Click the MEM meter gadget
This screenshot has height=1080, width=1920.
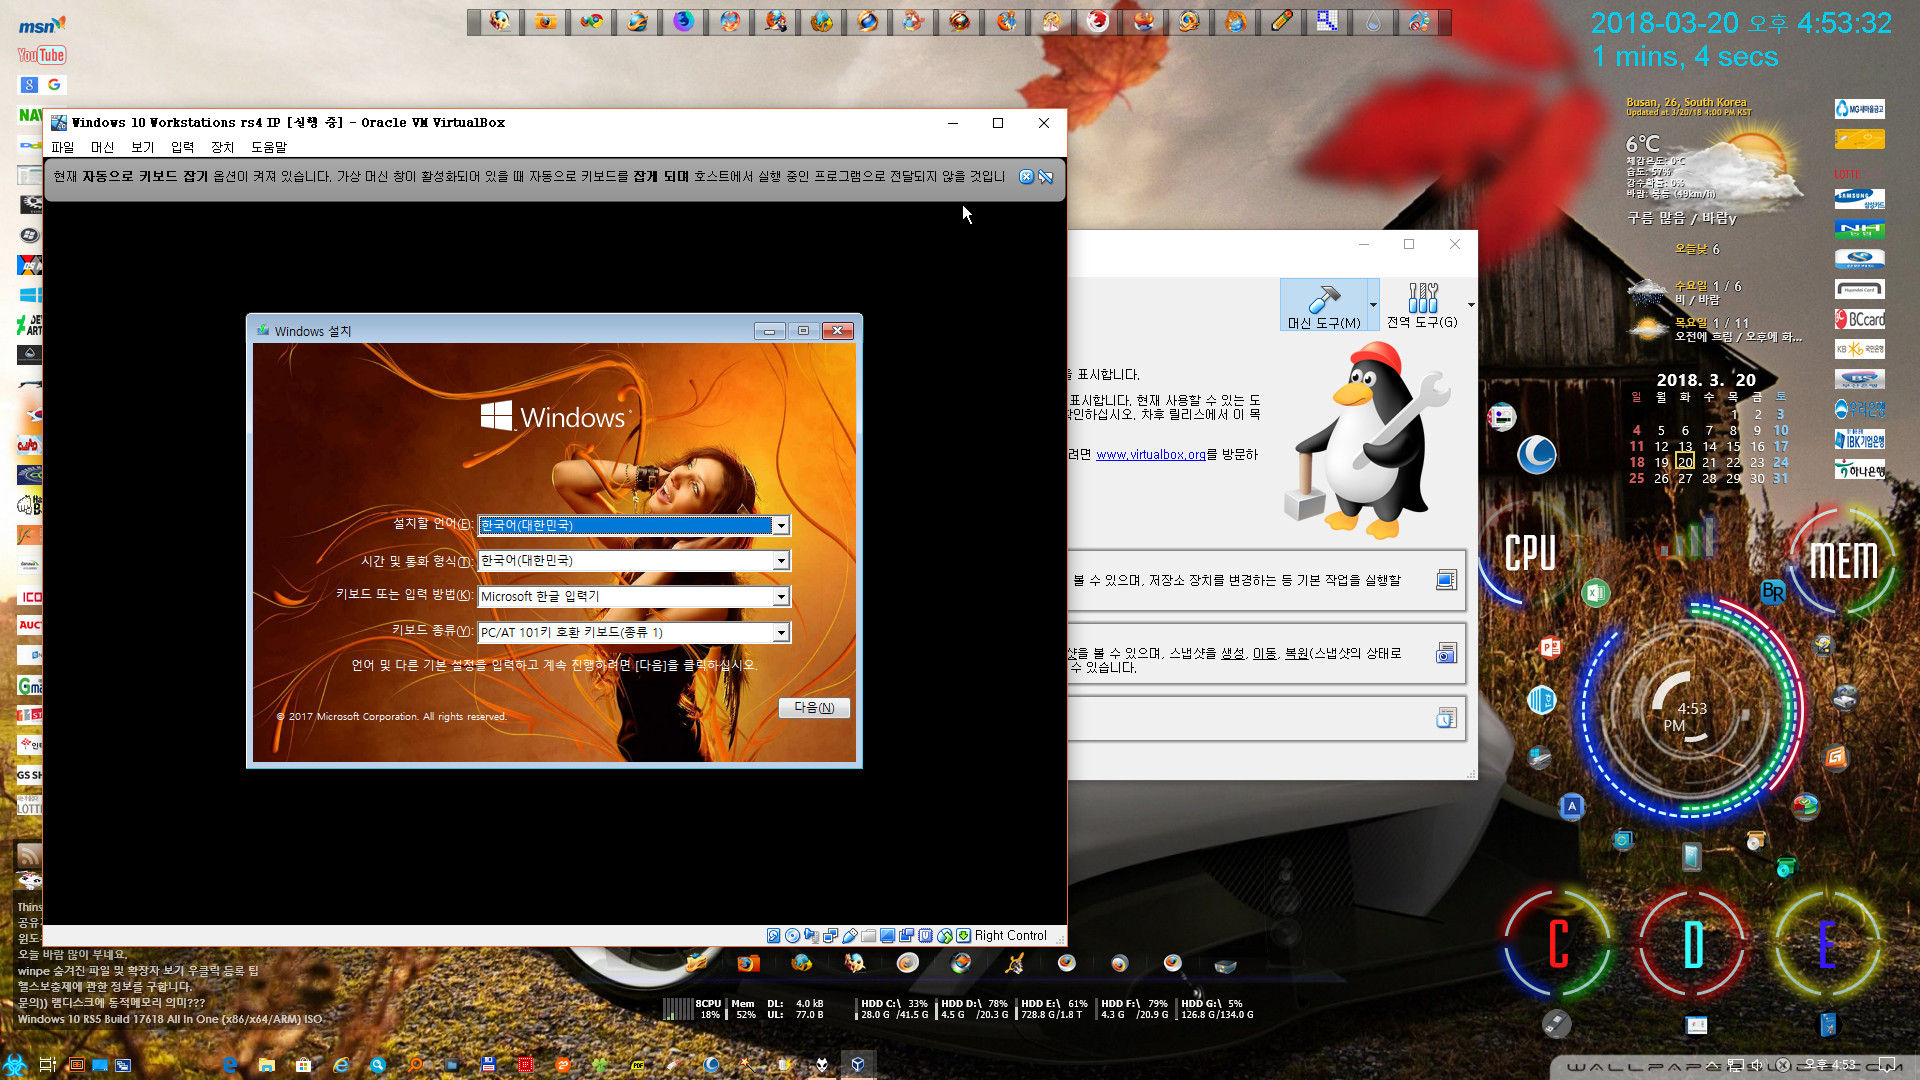[x=1843, y=560]
